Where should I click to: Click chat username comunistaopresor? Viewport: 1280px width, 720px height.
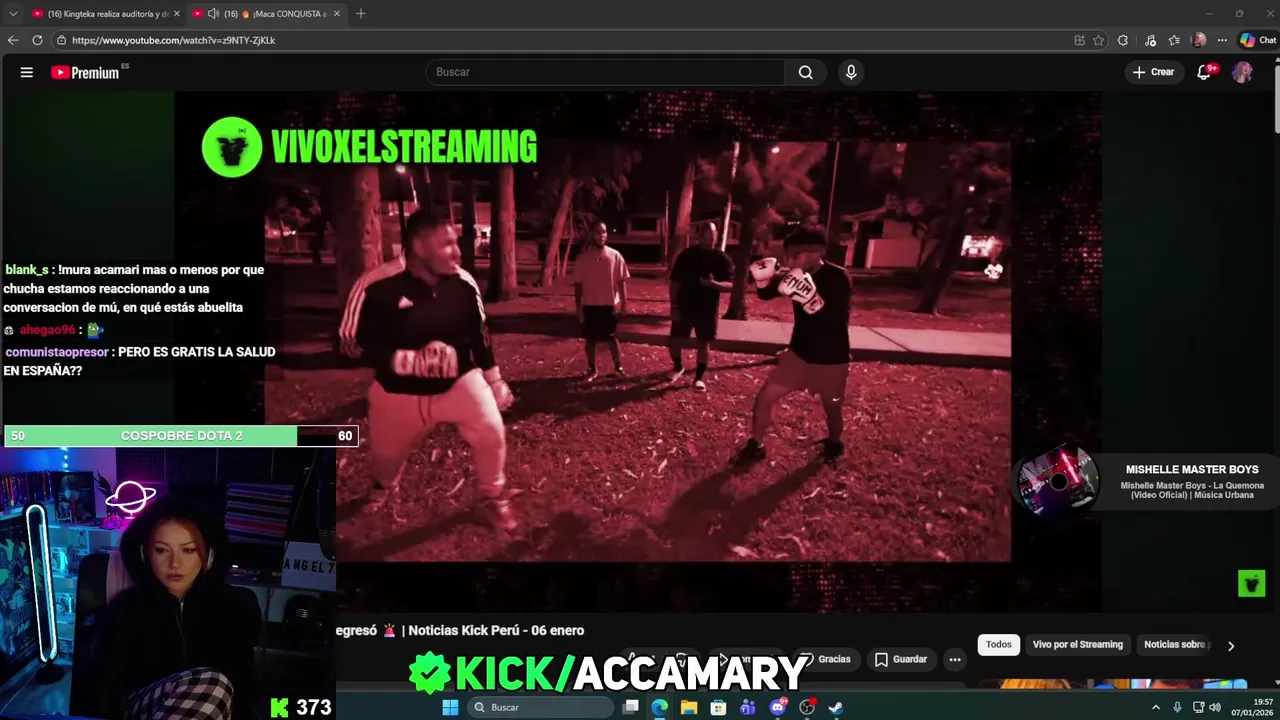pos(57,352)
